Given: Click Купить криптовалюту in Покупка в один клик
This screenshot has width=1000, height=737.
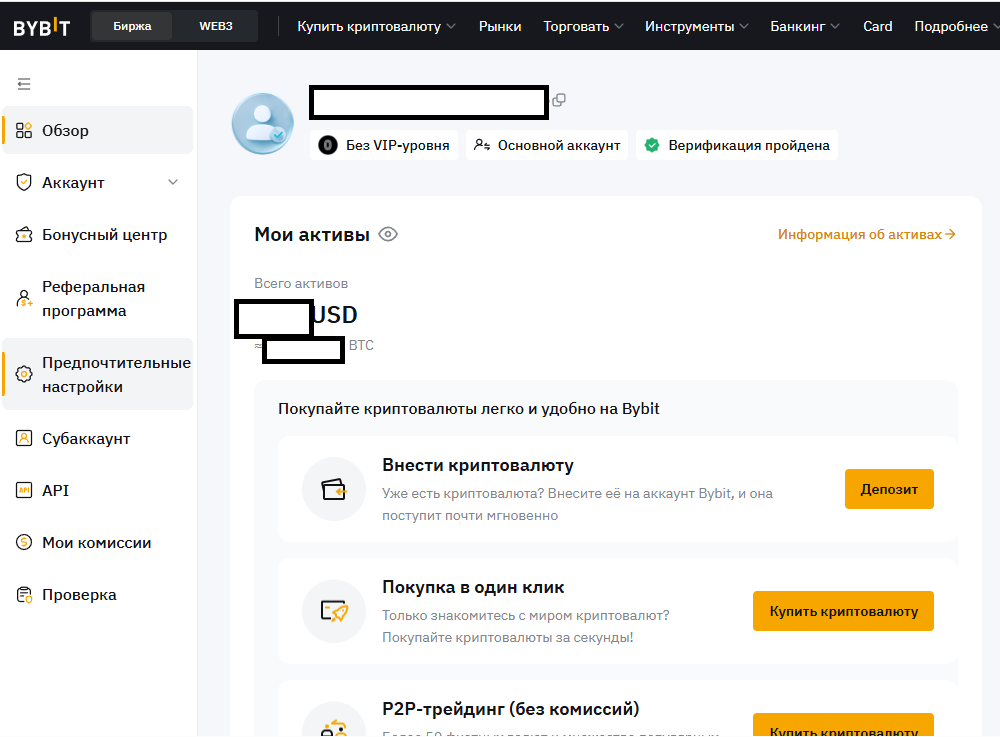Looking at the screenshot, I should 843,611.
